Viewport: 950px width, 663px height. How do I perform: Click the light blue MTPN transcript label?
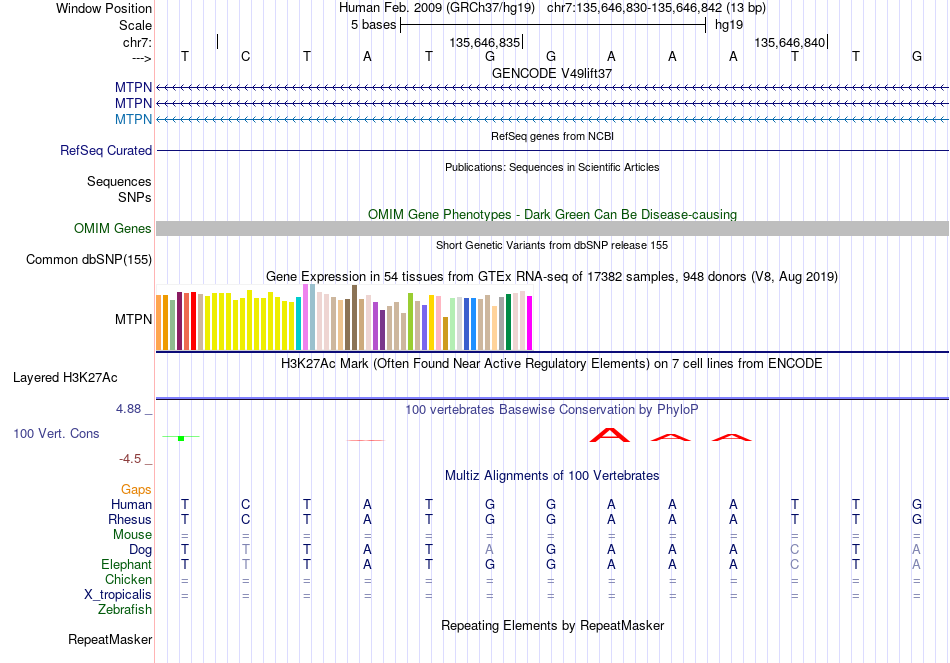133,119
